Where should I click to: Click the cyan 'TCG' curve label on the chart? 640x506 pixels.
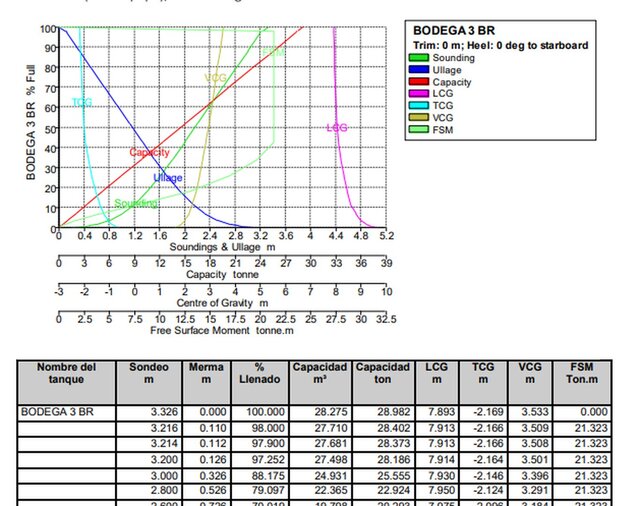(82, 102)
